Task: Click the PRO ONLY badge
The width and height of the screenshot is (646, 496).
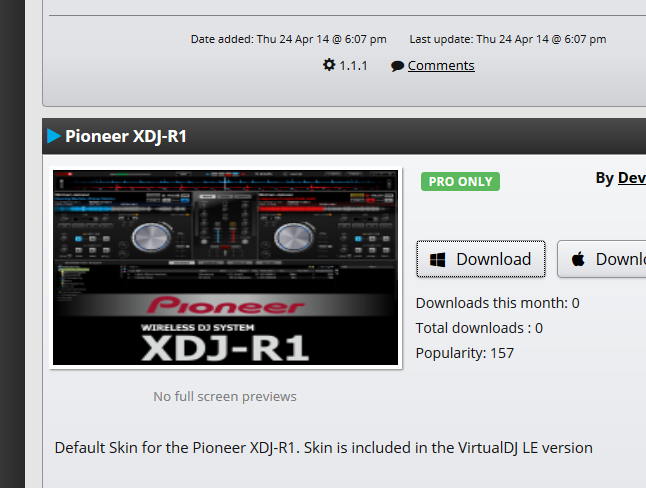Action: point(460,181)
